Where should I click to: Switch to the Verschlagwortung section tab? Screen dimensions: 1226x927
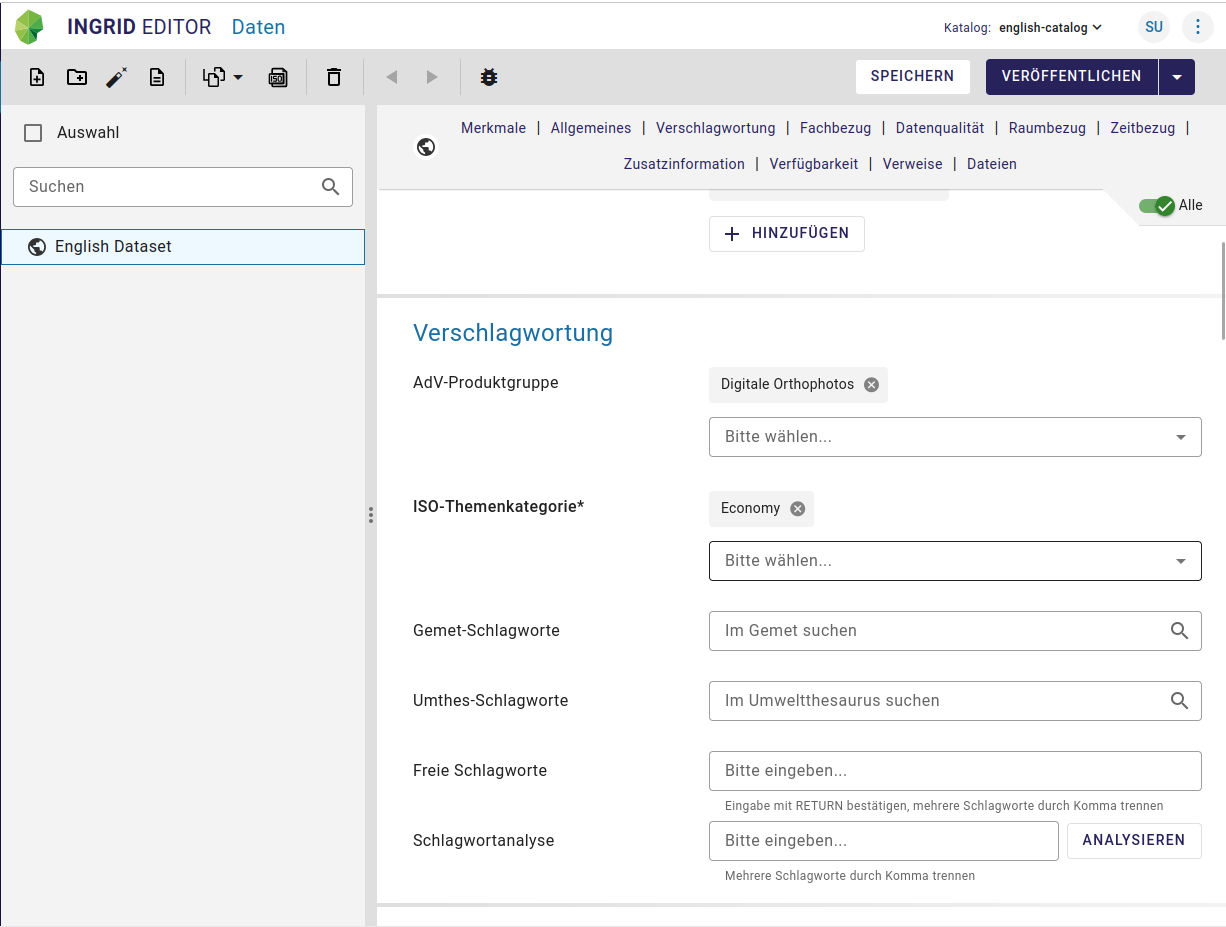[x=714, y=128]
